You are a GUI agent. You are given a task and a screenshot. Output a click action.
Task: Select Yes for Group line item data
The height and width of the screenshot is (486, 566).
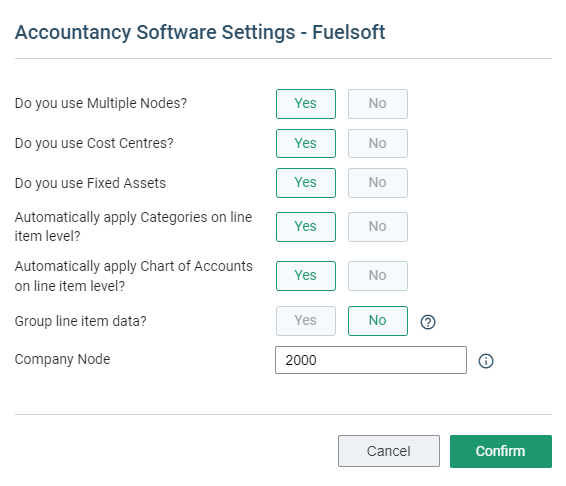[306, 321]
